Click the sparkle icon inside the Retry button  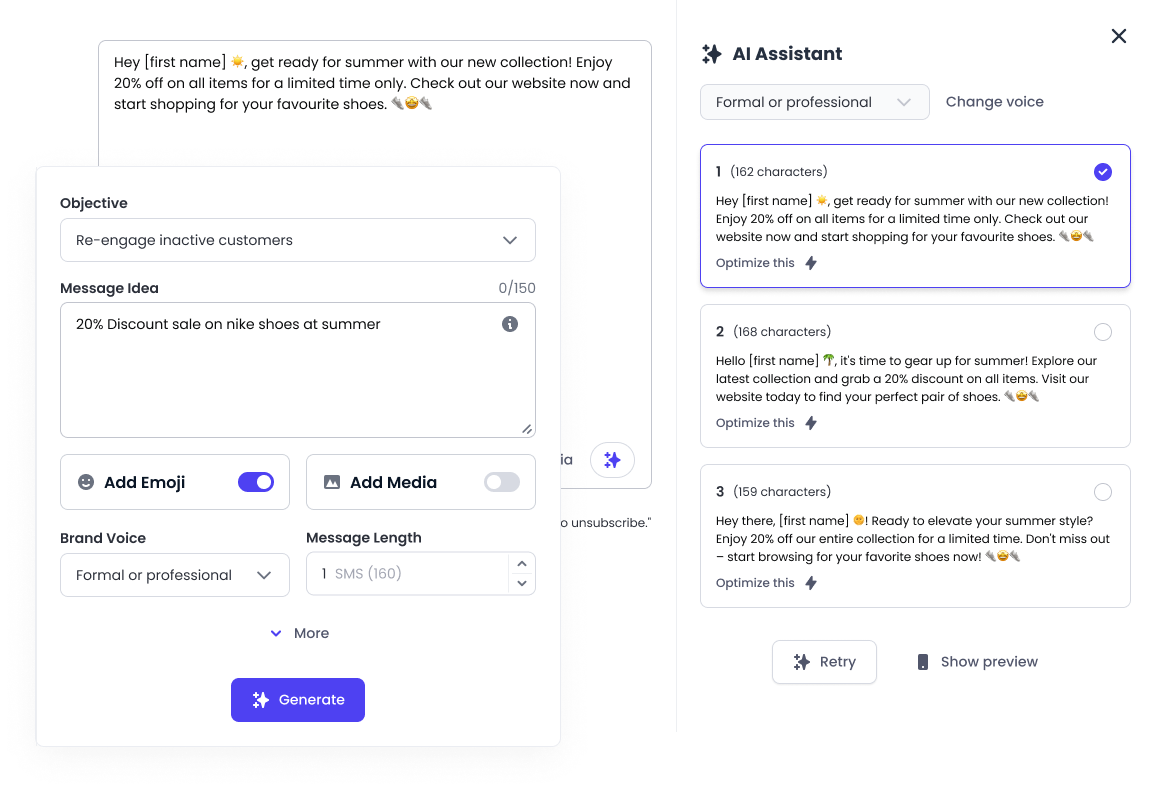[x=801, y=661]
